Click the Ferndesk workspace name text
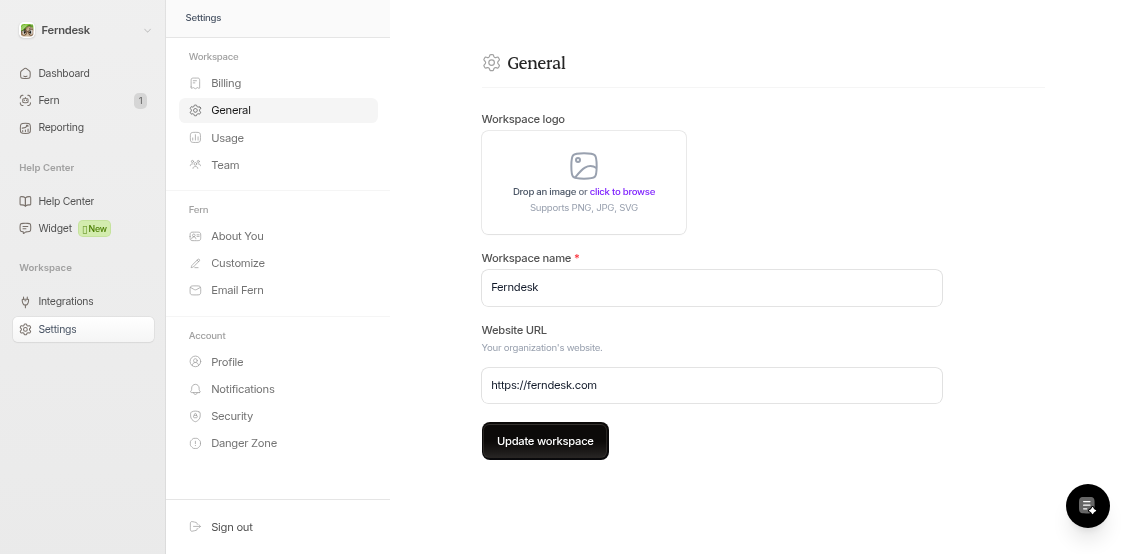 (x=66, y=30)
